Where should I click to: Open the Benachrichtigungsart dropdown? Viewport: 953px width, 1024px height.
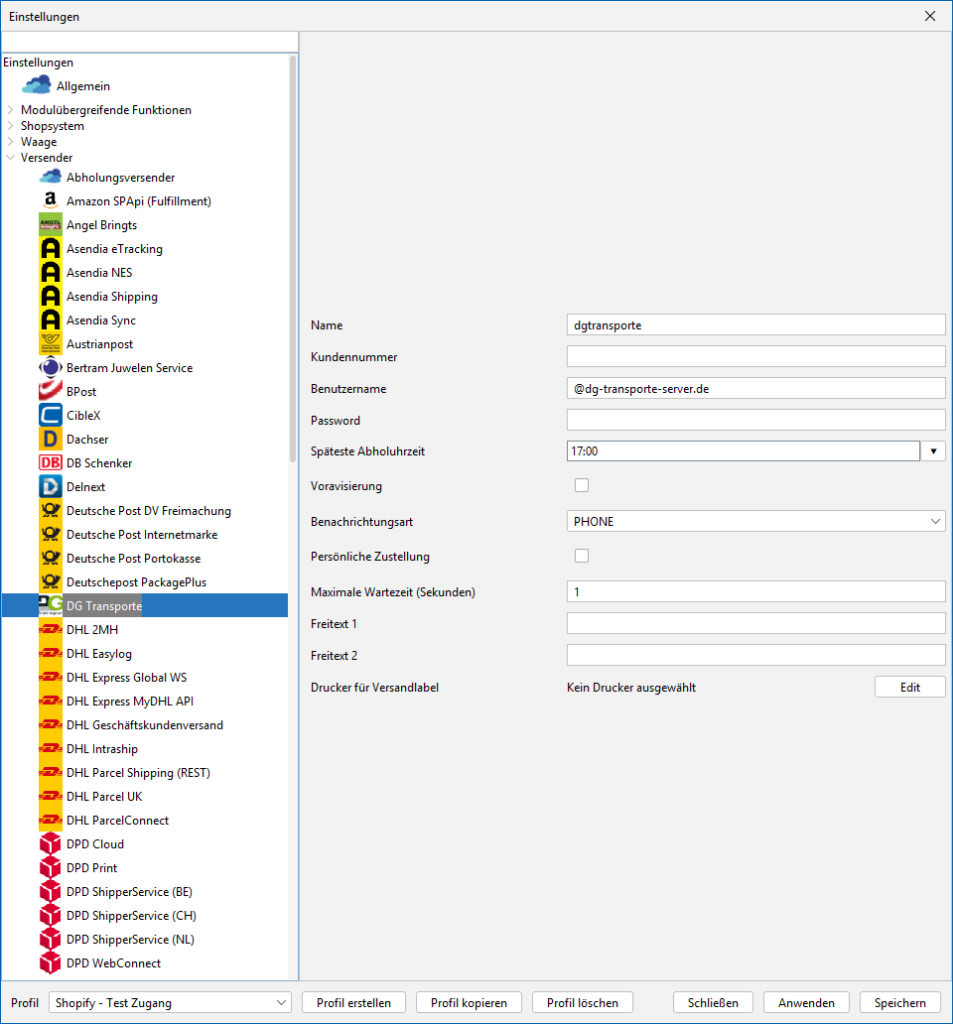[755, 521]
